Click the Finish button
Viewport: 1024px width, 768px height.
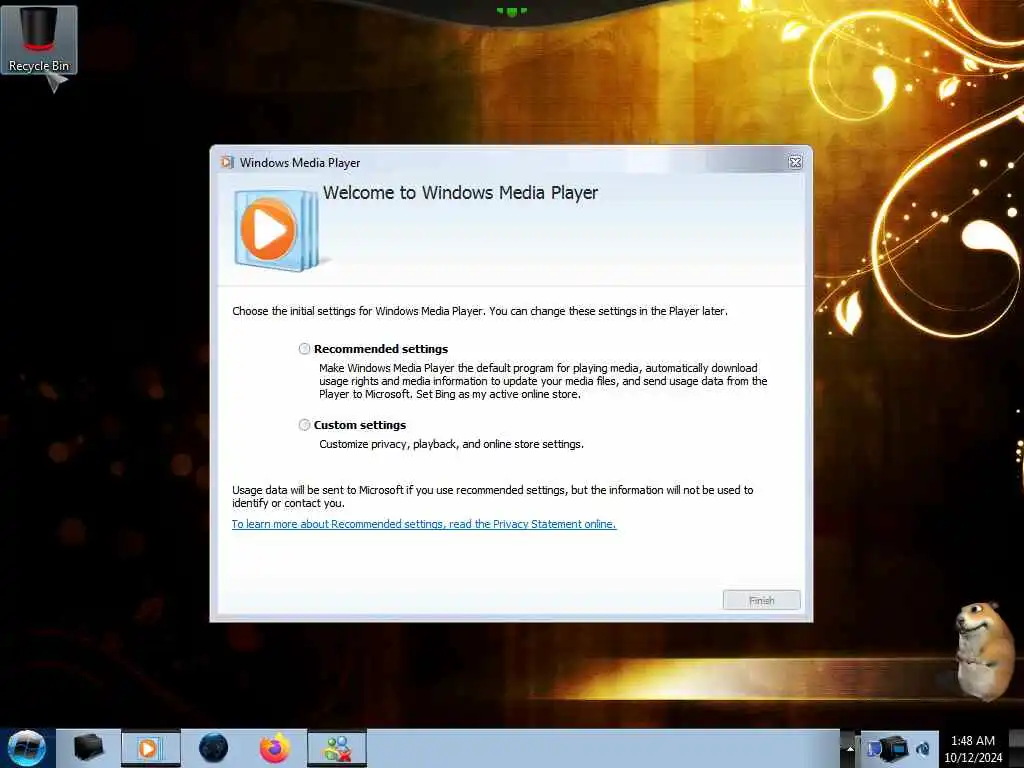coord(761,600)
